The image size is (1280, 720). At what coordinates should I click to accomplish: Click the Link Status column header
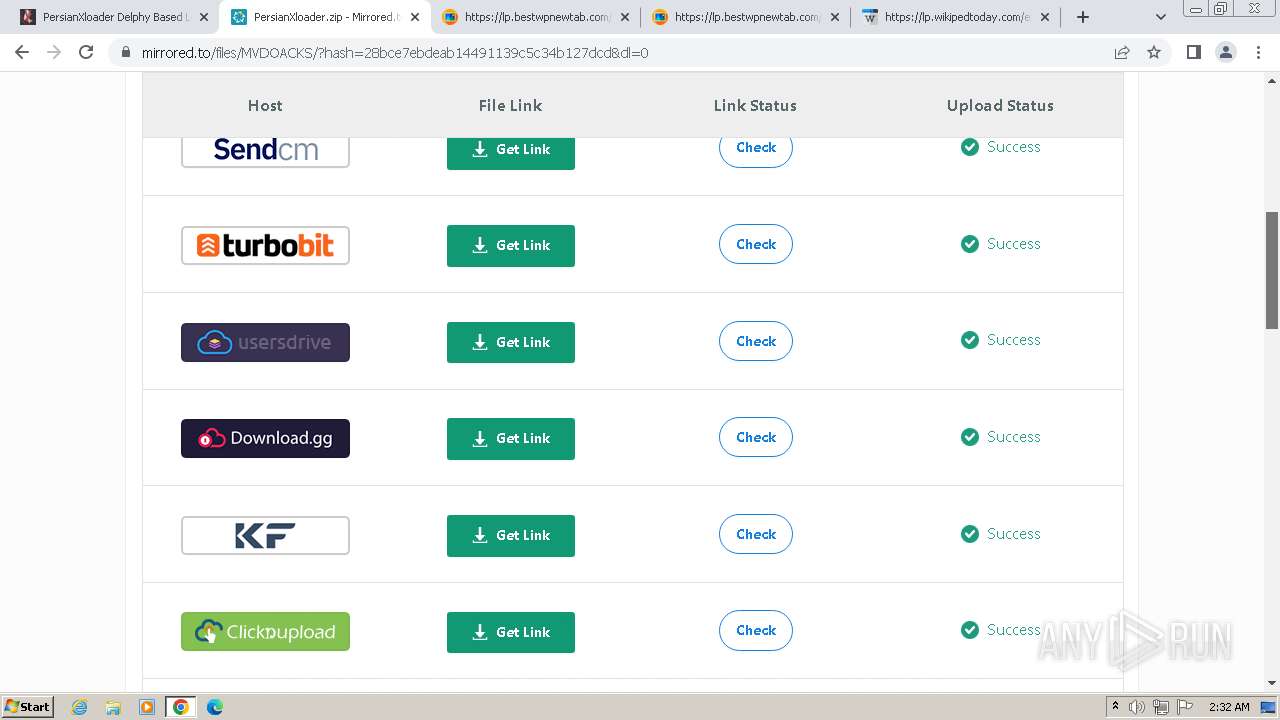pyautogui.click(x=755, y=105)
